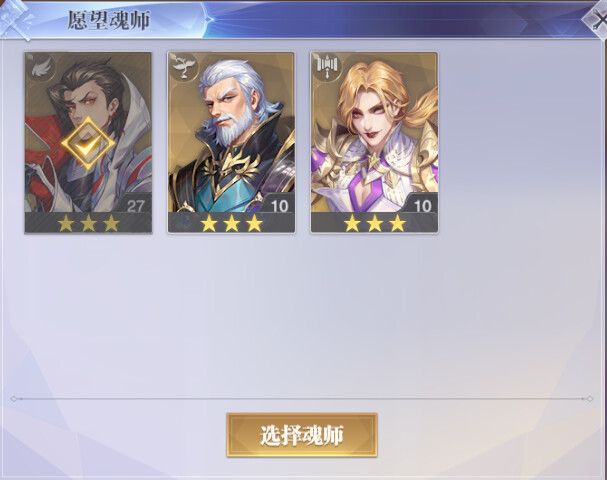Close the 愿望魂师 panel with the X
The image size is (607, 480).
pyautogui.click(x=598, y=20)
